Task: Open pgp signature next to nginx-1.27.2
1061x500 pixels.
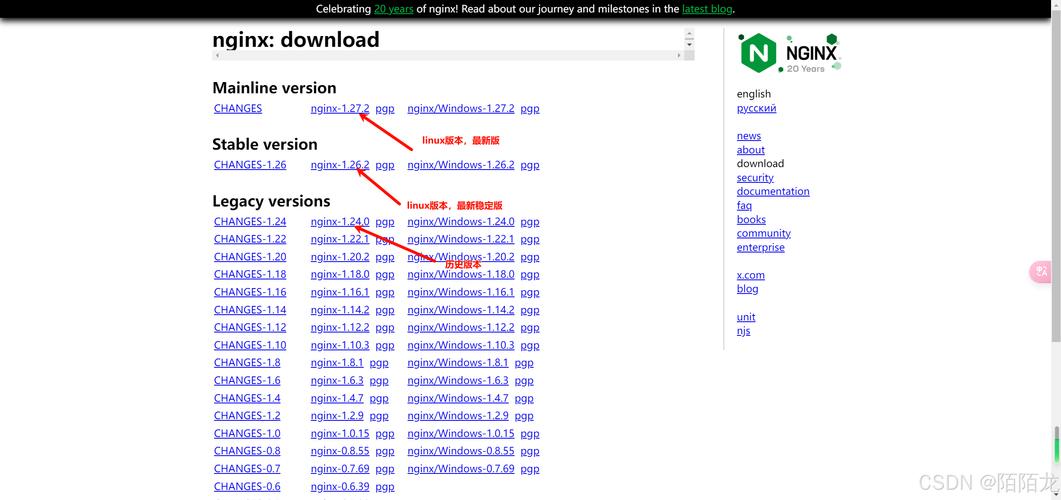Action: coord(384,108)
